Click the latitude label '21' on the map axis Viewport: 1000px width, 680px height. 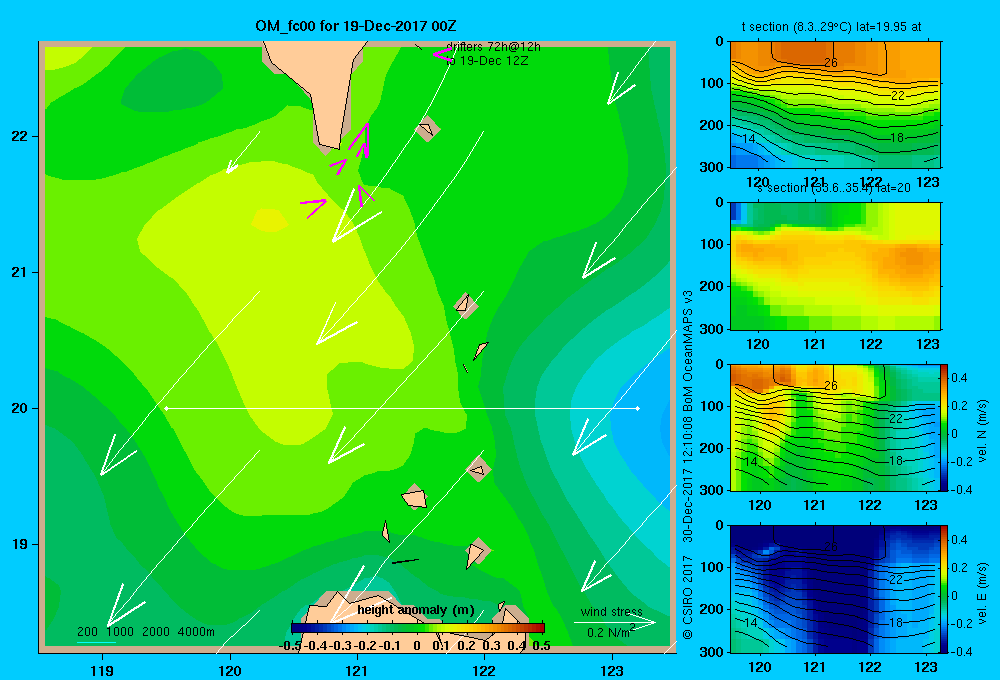click(x=20, y=272)
